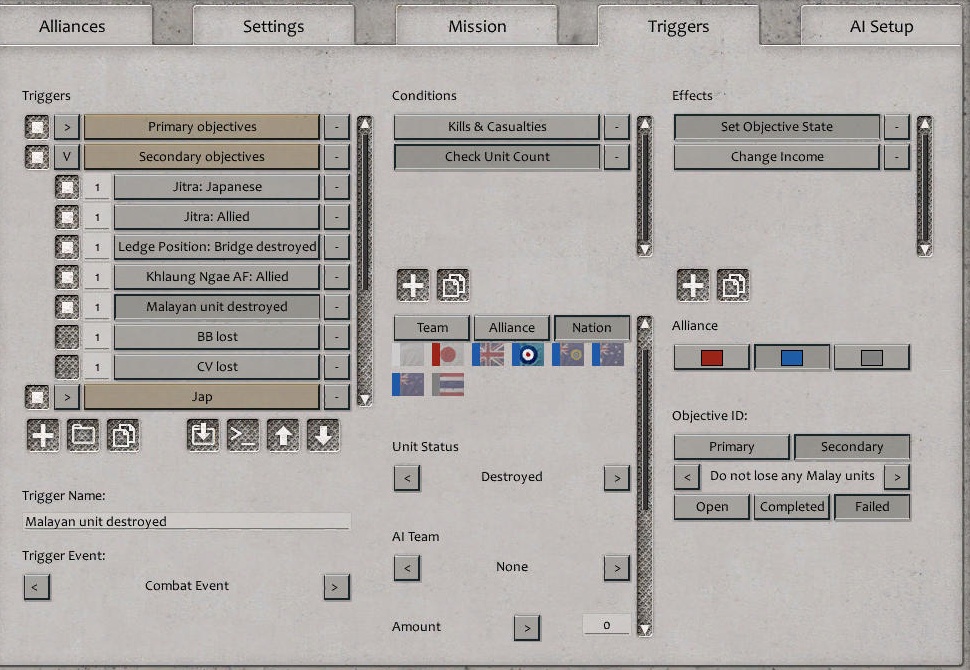Pick the red alliance color swatch

[712, 358]
